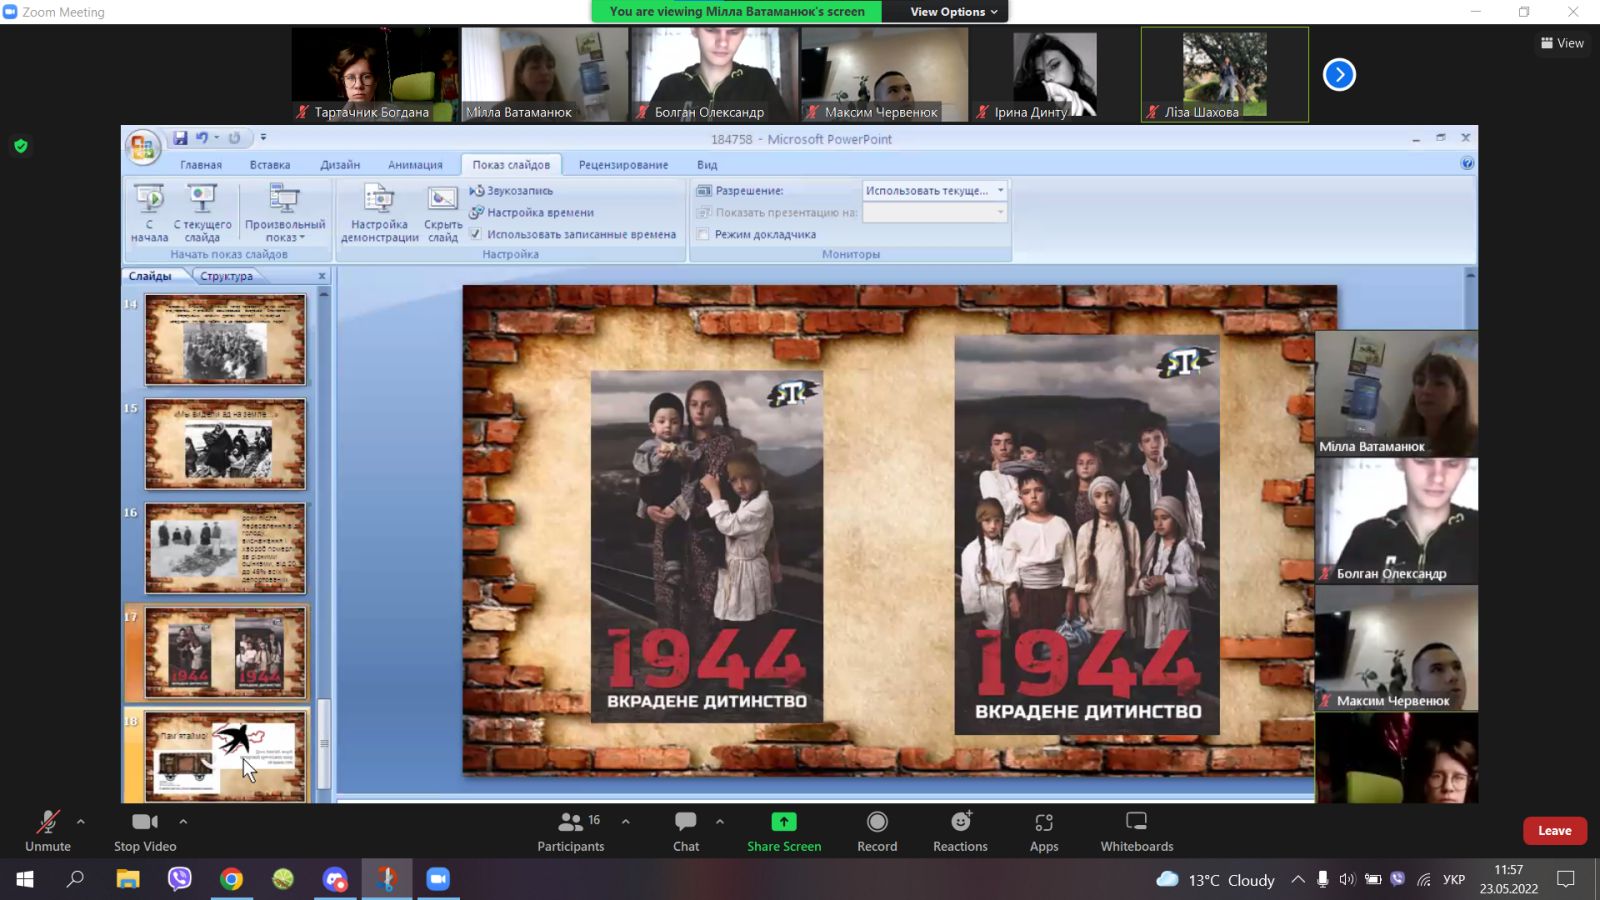This screenshot has height=900, width=1600.
Task: Open the notifications action center
Action: [1566, 879]
